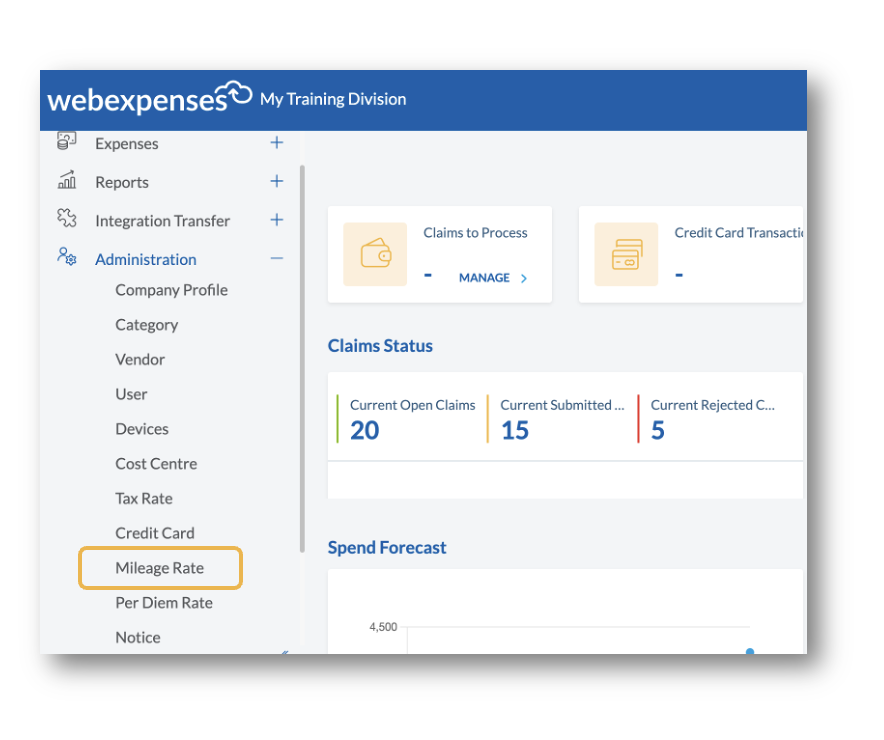
Task: Collapse Administration using the minus sign
Action: 277,258
